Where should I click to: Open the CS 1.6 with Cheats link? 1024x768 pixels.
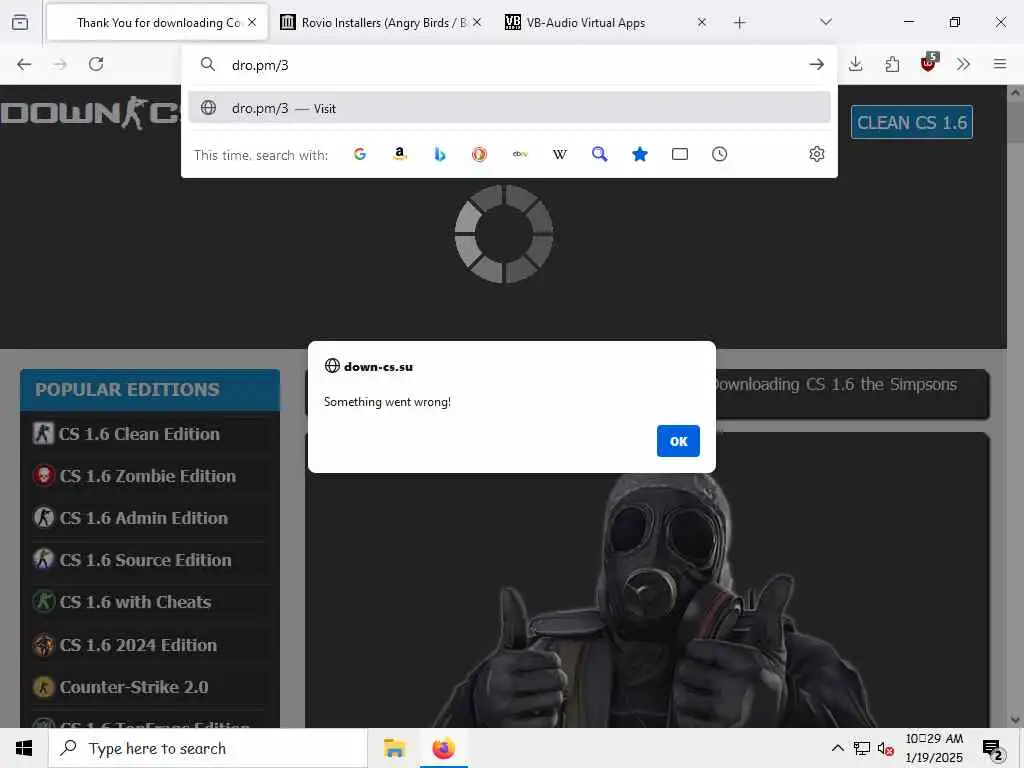coord(135,602)
